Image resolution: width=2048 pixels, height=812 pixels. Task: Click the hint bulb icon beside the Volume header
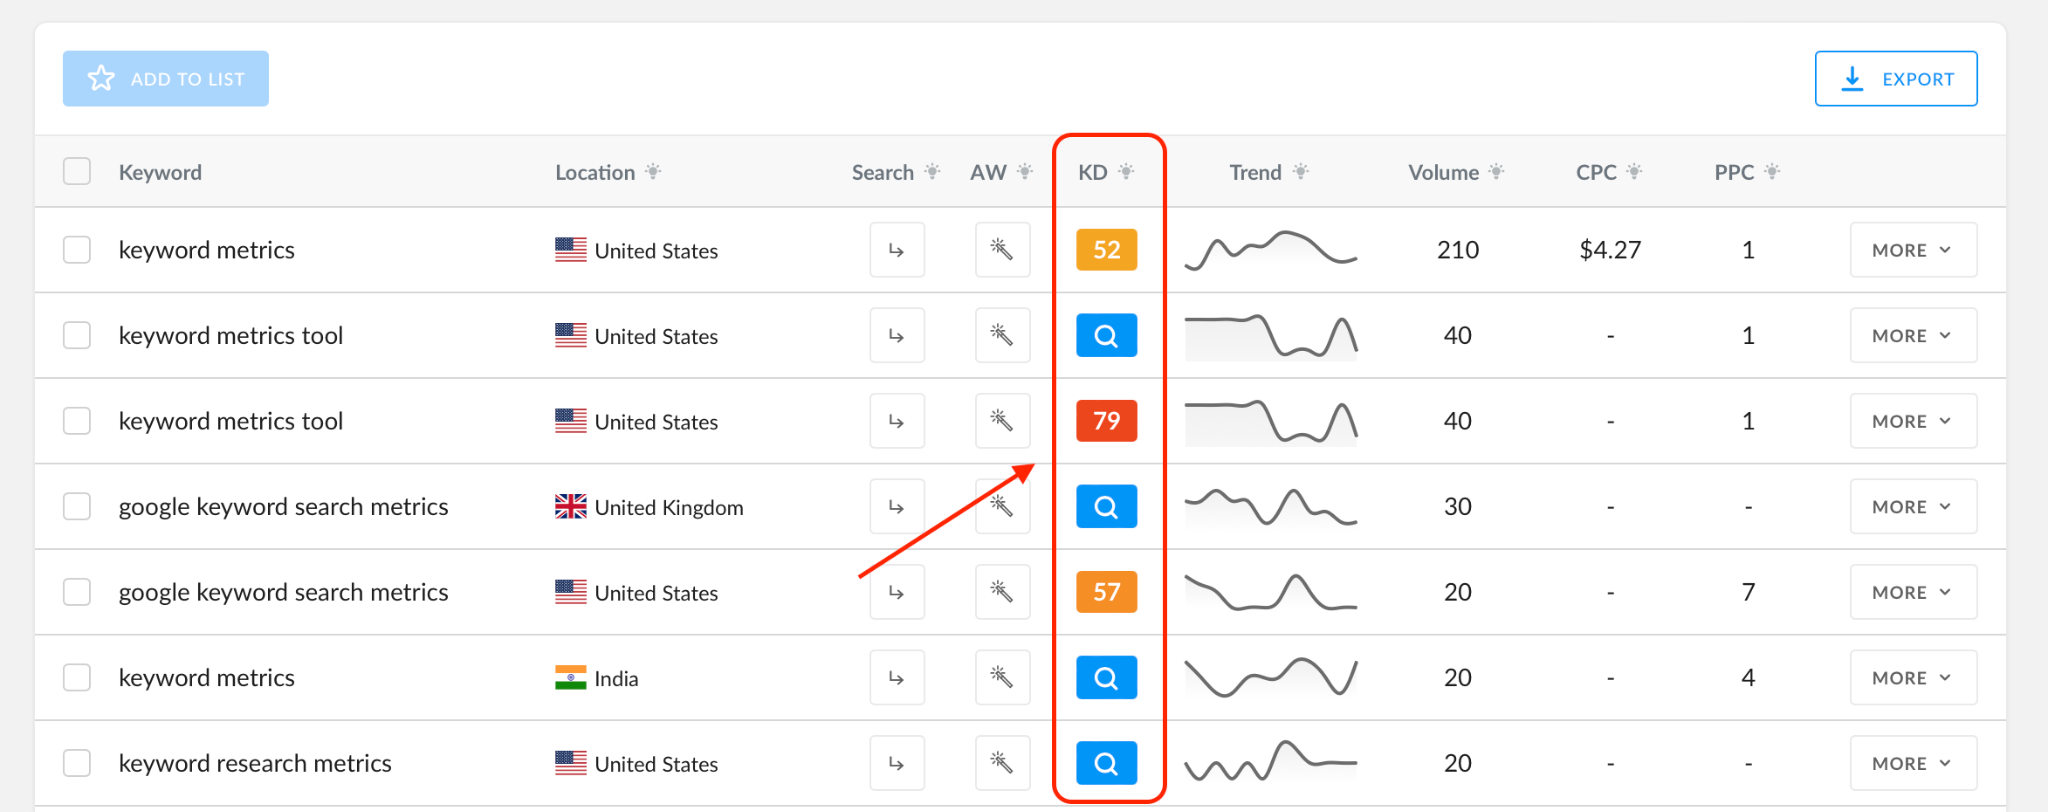coord(1496,172)
